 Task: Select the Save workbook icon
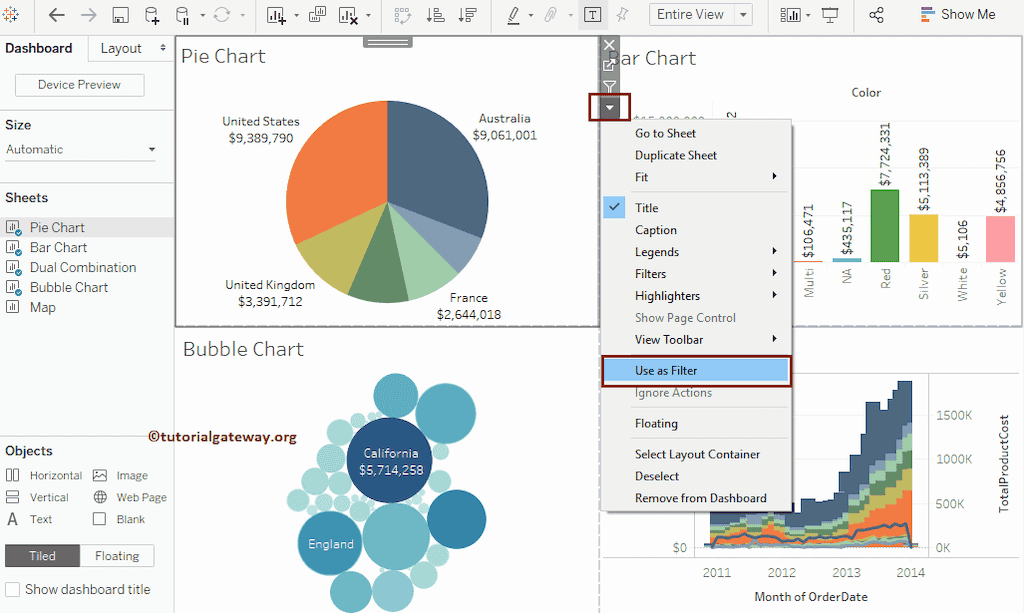118,15
